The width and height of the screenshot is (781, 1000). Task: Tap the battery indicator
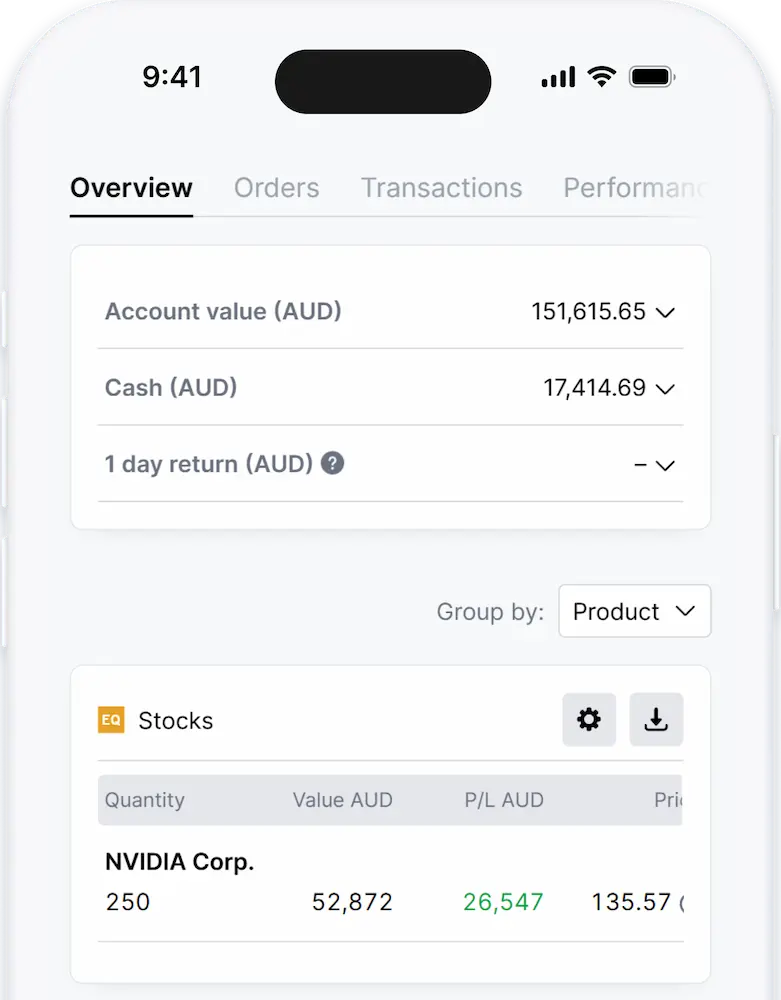[651, 76]
